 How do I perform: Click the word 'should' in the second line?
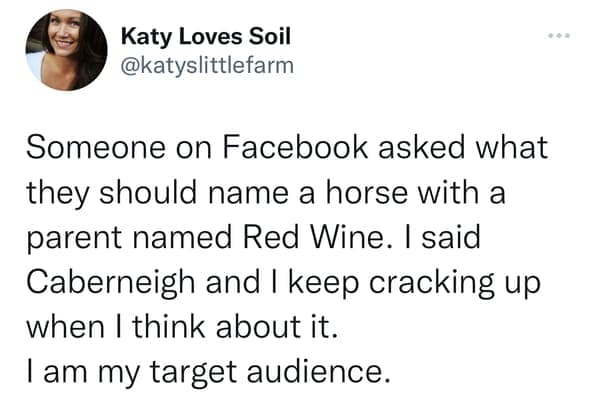click(148, 192)
